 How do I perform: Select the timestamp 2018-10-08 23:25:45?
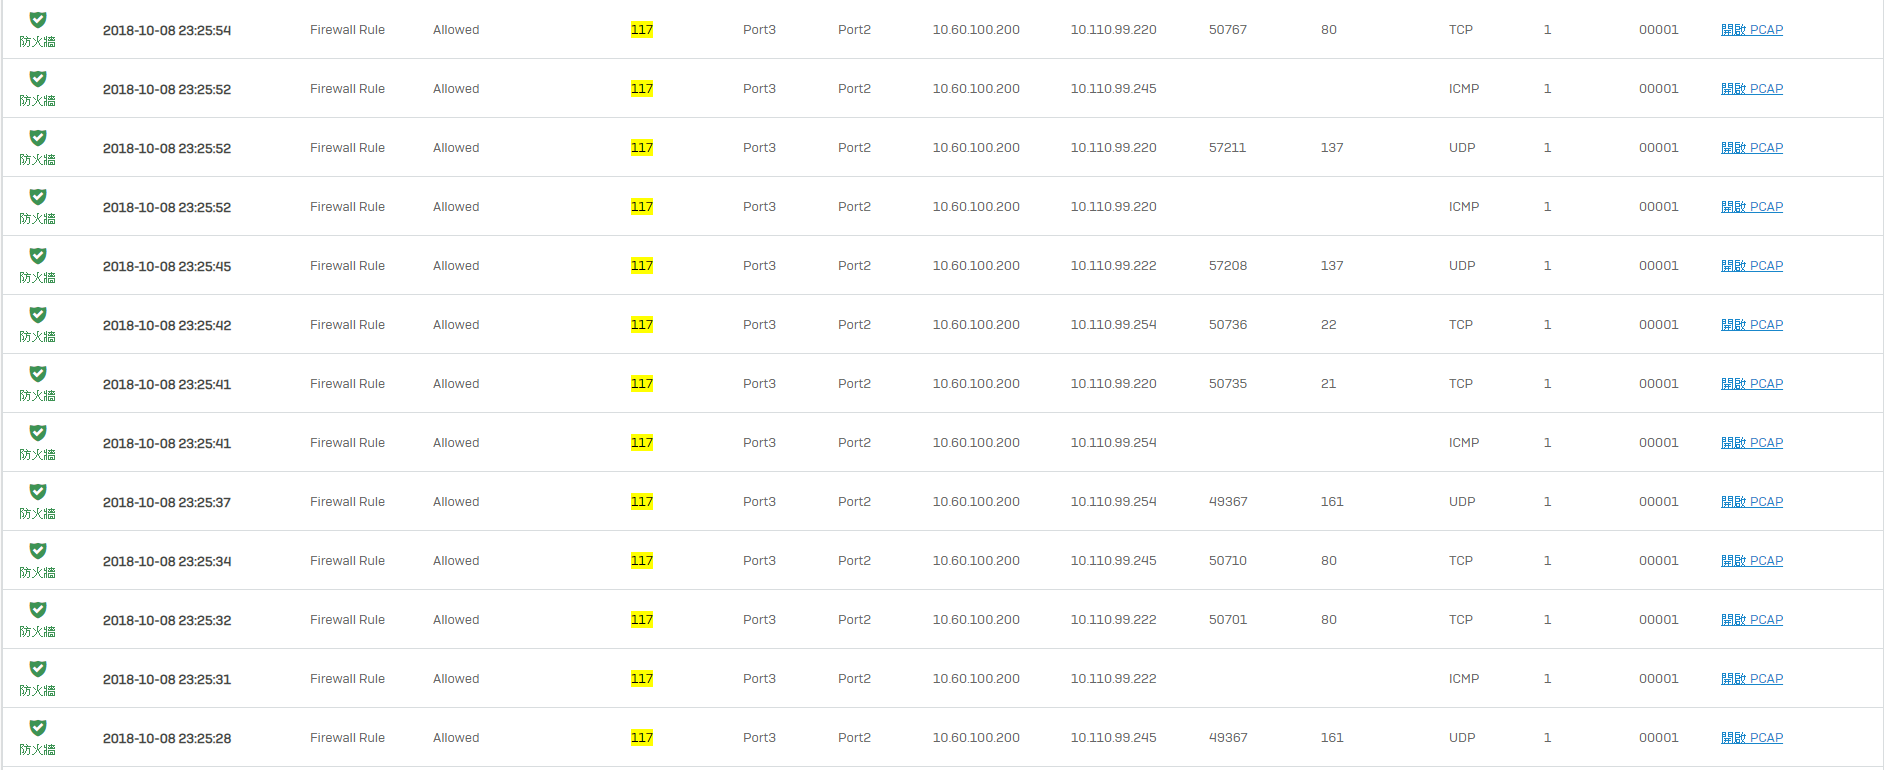coord(167,266)
